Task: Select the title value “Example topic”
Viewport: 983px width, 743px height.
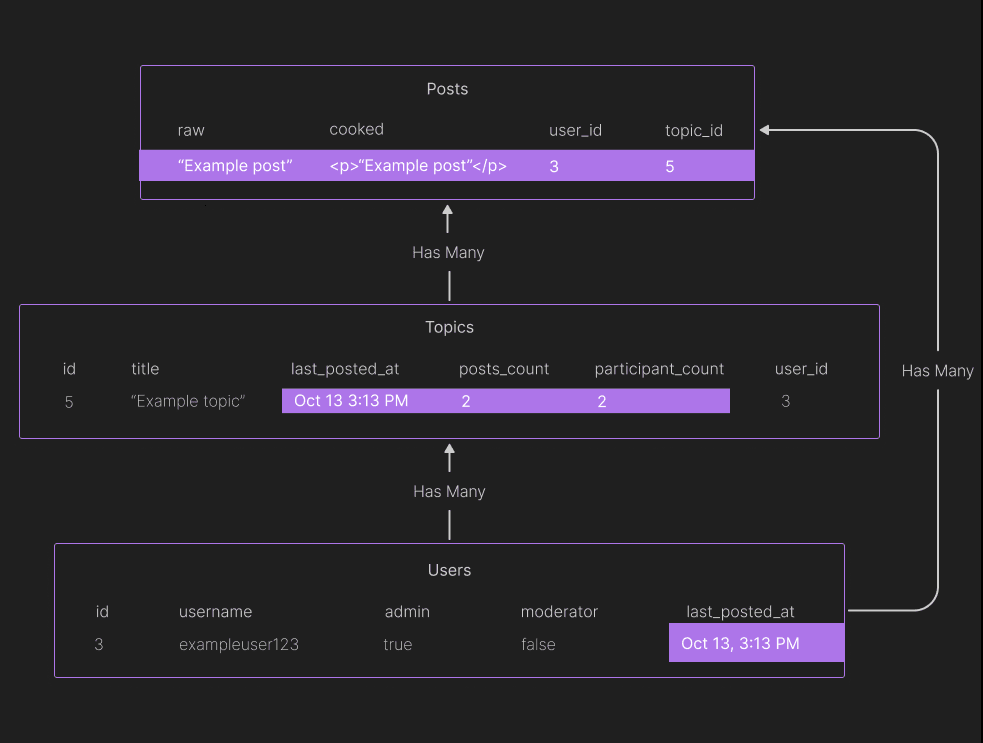Action: [187, 401]
